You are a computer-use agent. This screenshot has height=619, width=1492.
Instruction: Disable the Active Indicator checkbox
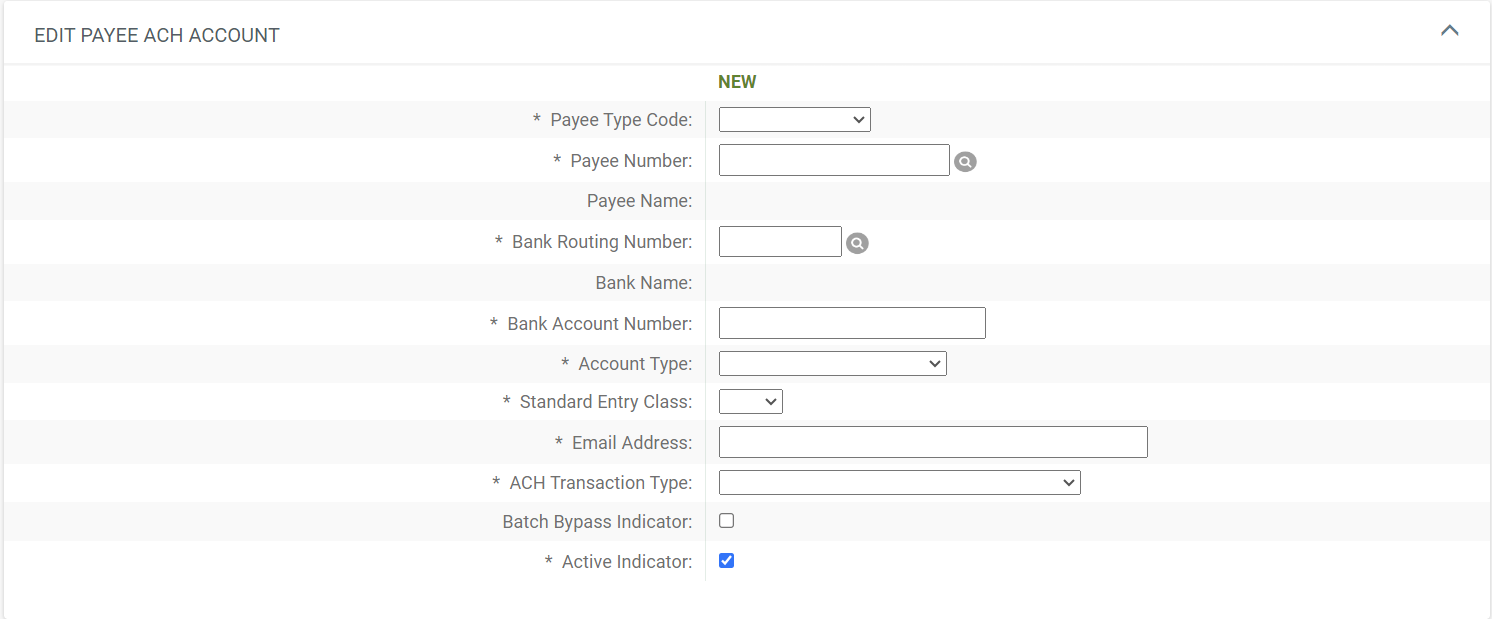(x=726, y=560)
